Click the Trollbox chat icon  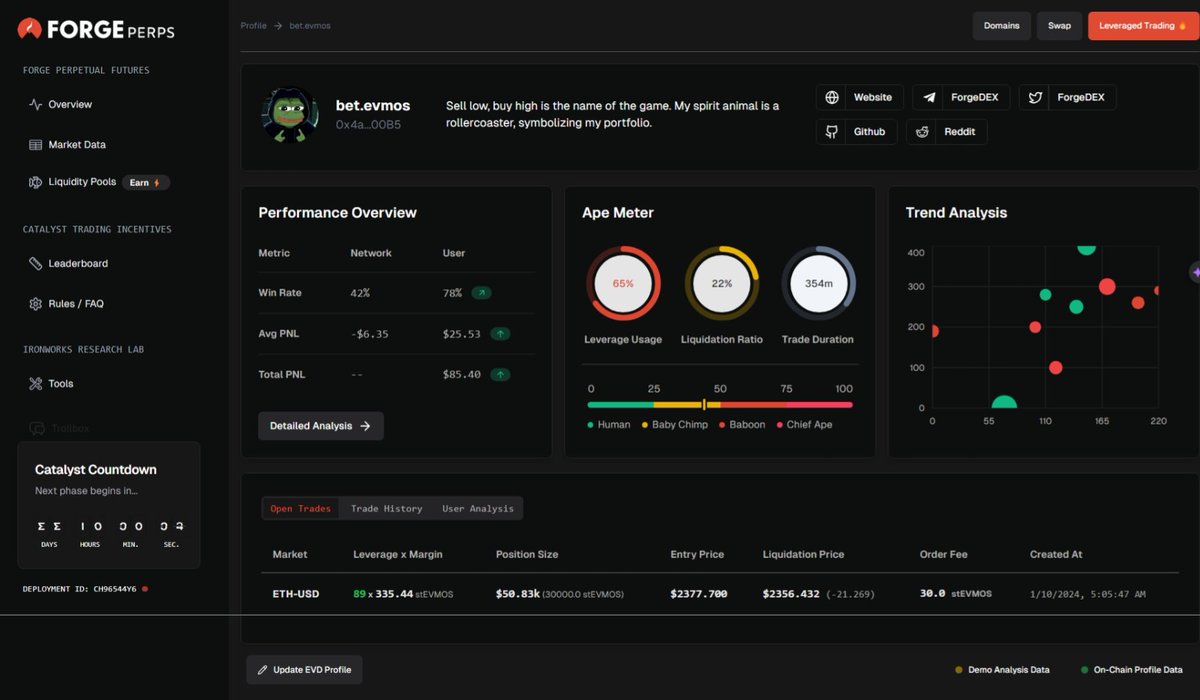point(36,428)
